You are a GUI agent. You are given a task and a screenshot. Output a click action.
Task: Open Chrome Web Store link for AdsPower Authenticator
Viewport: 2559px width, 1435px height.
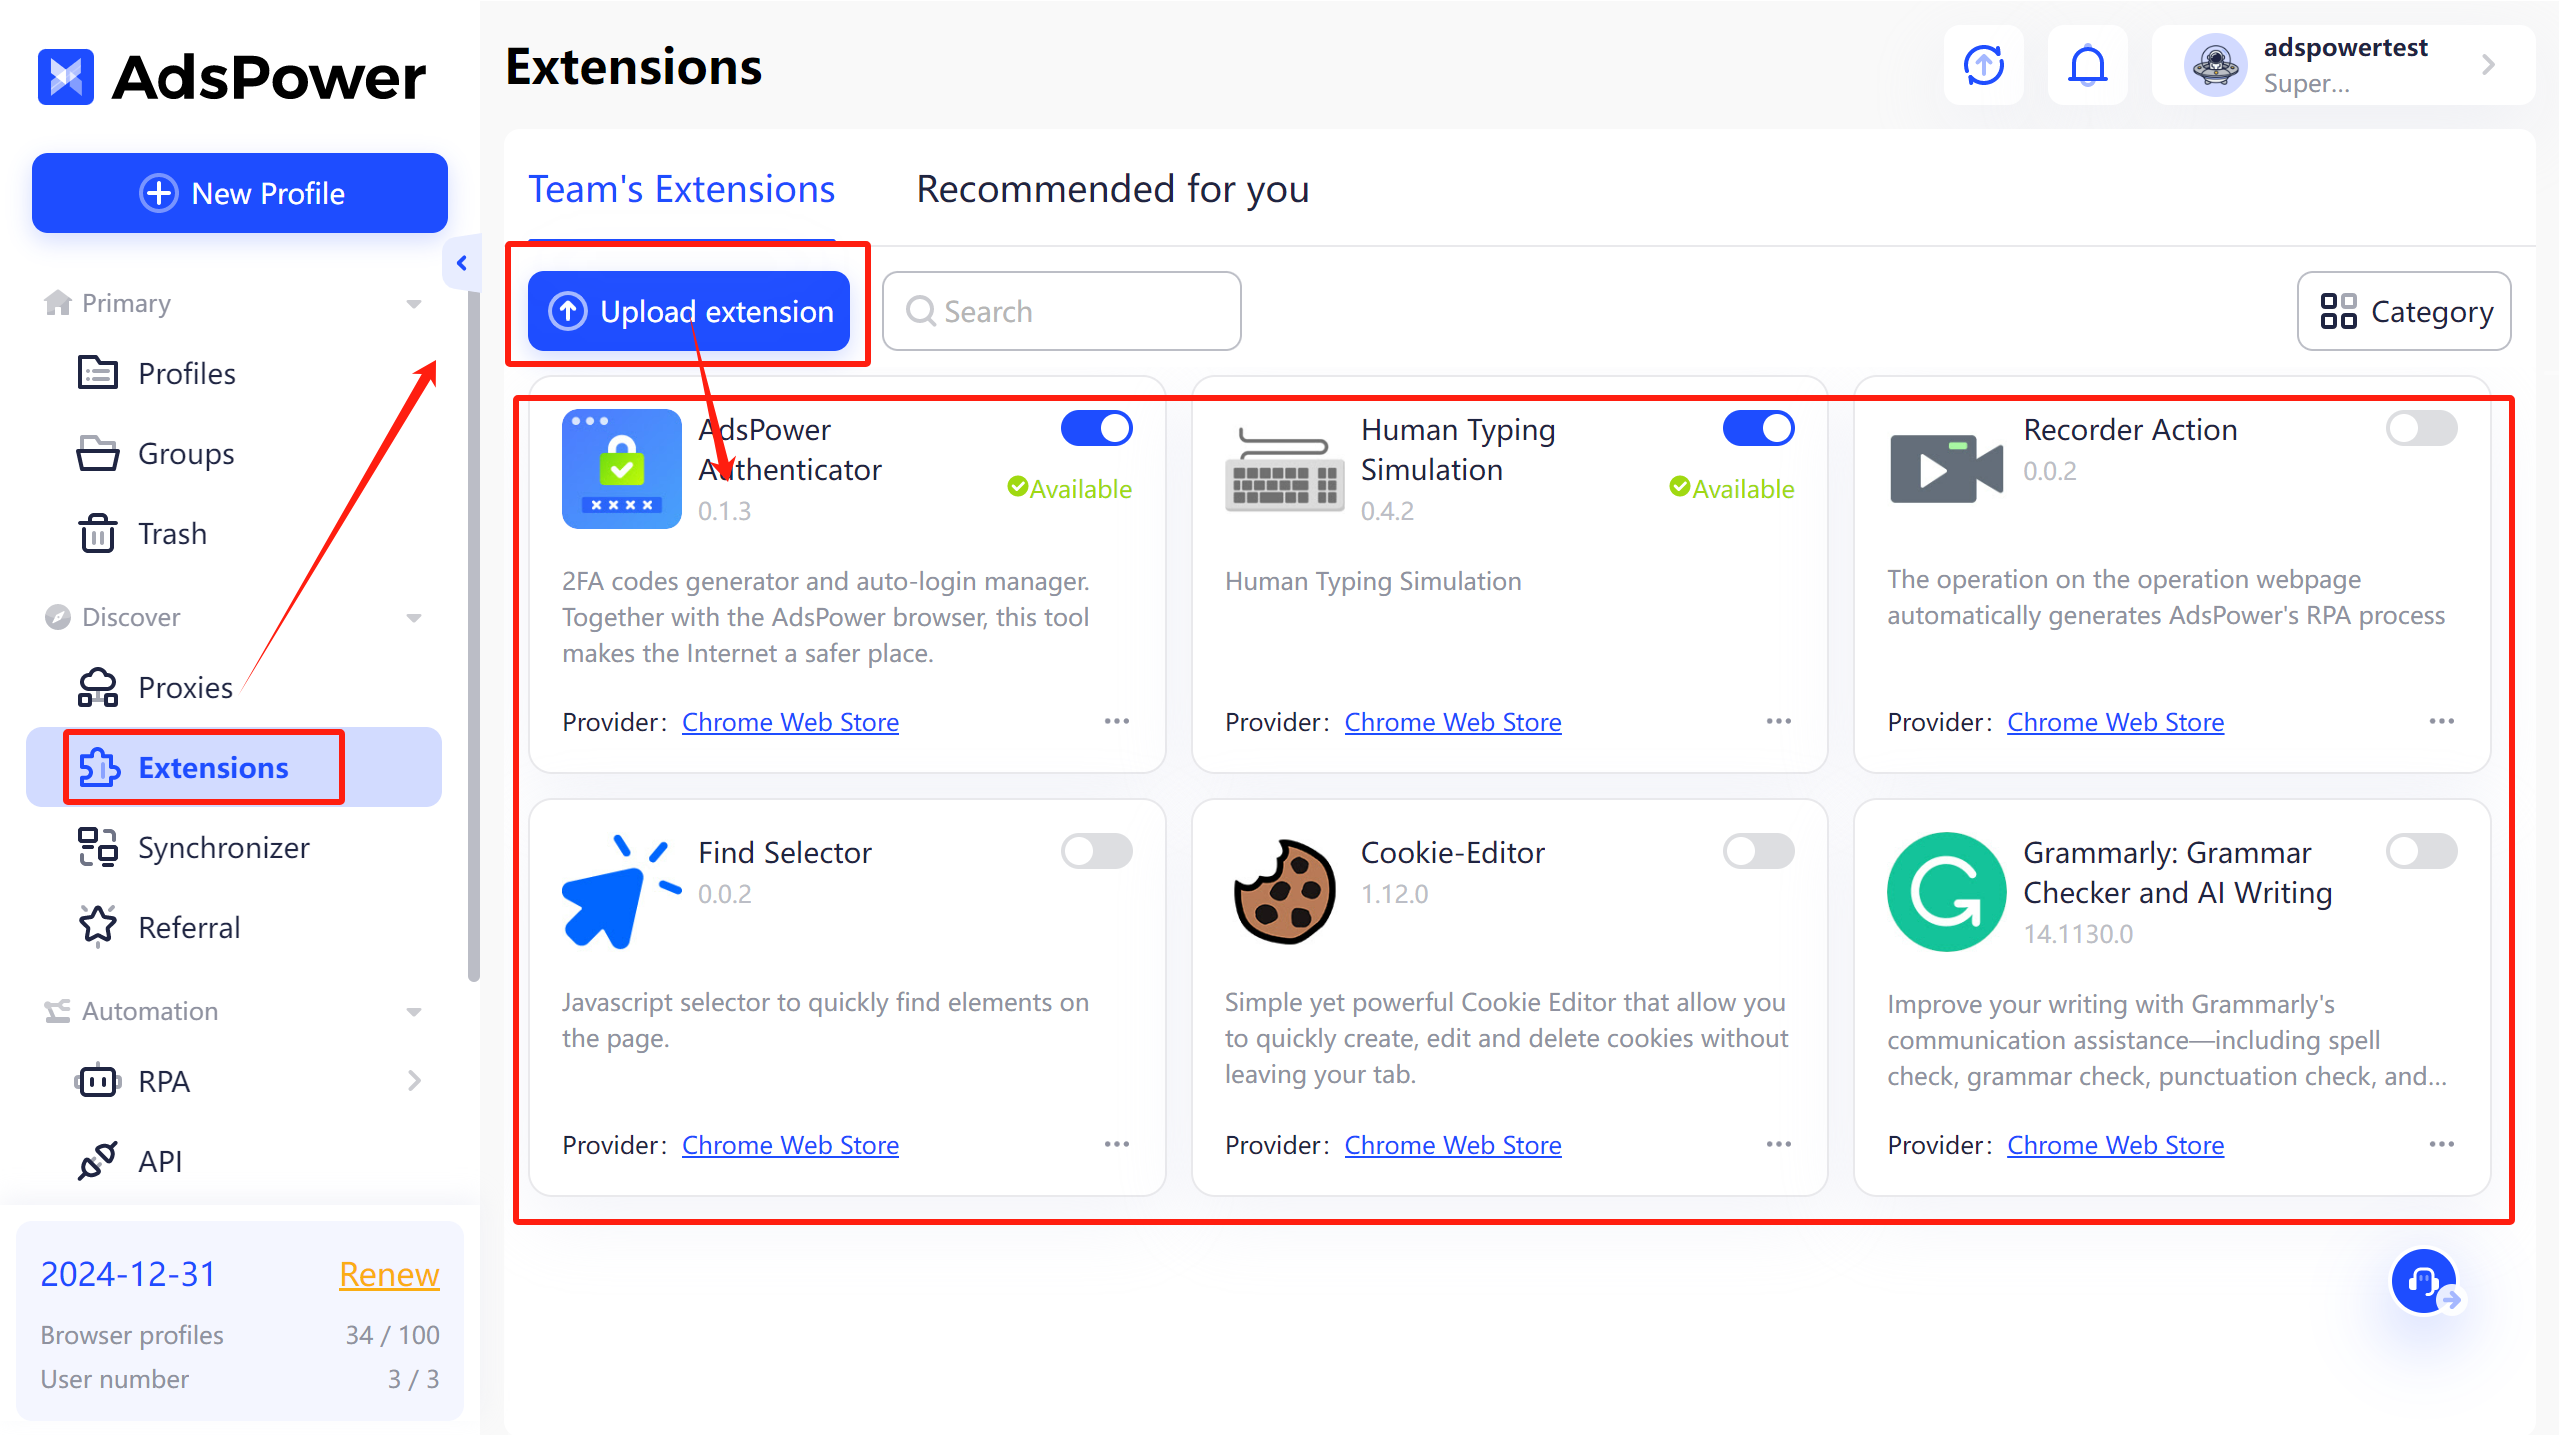(x=790, y=722)
